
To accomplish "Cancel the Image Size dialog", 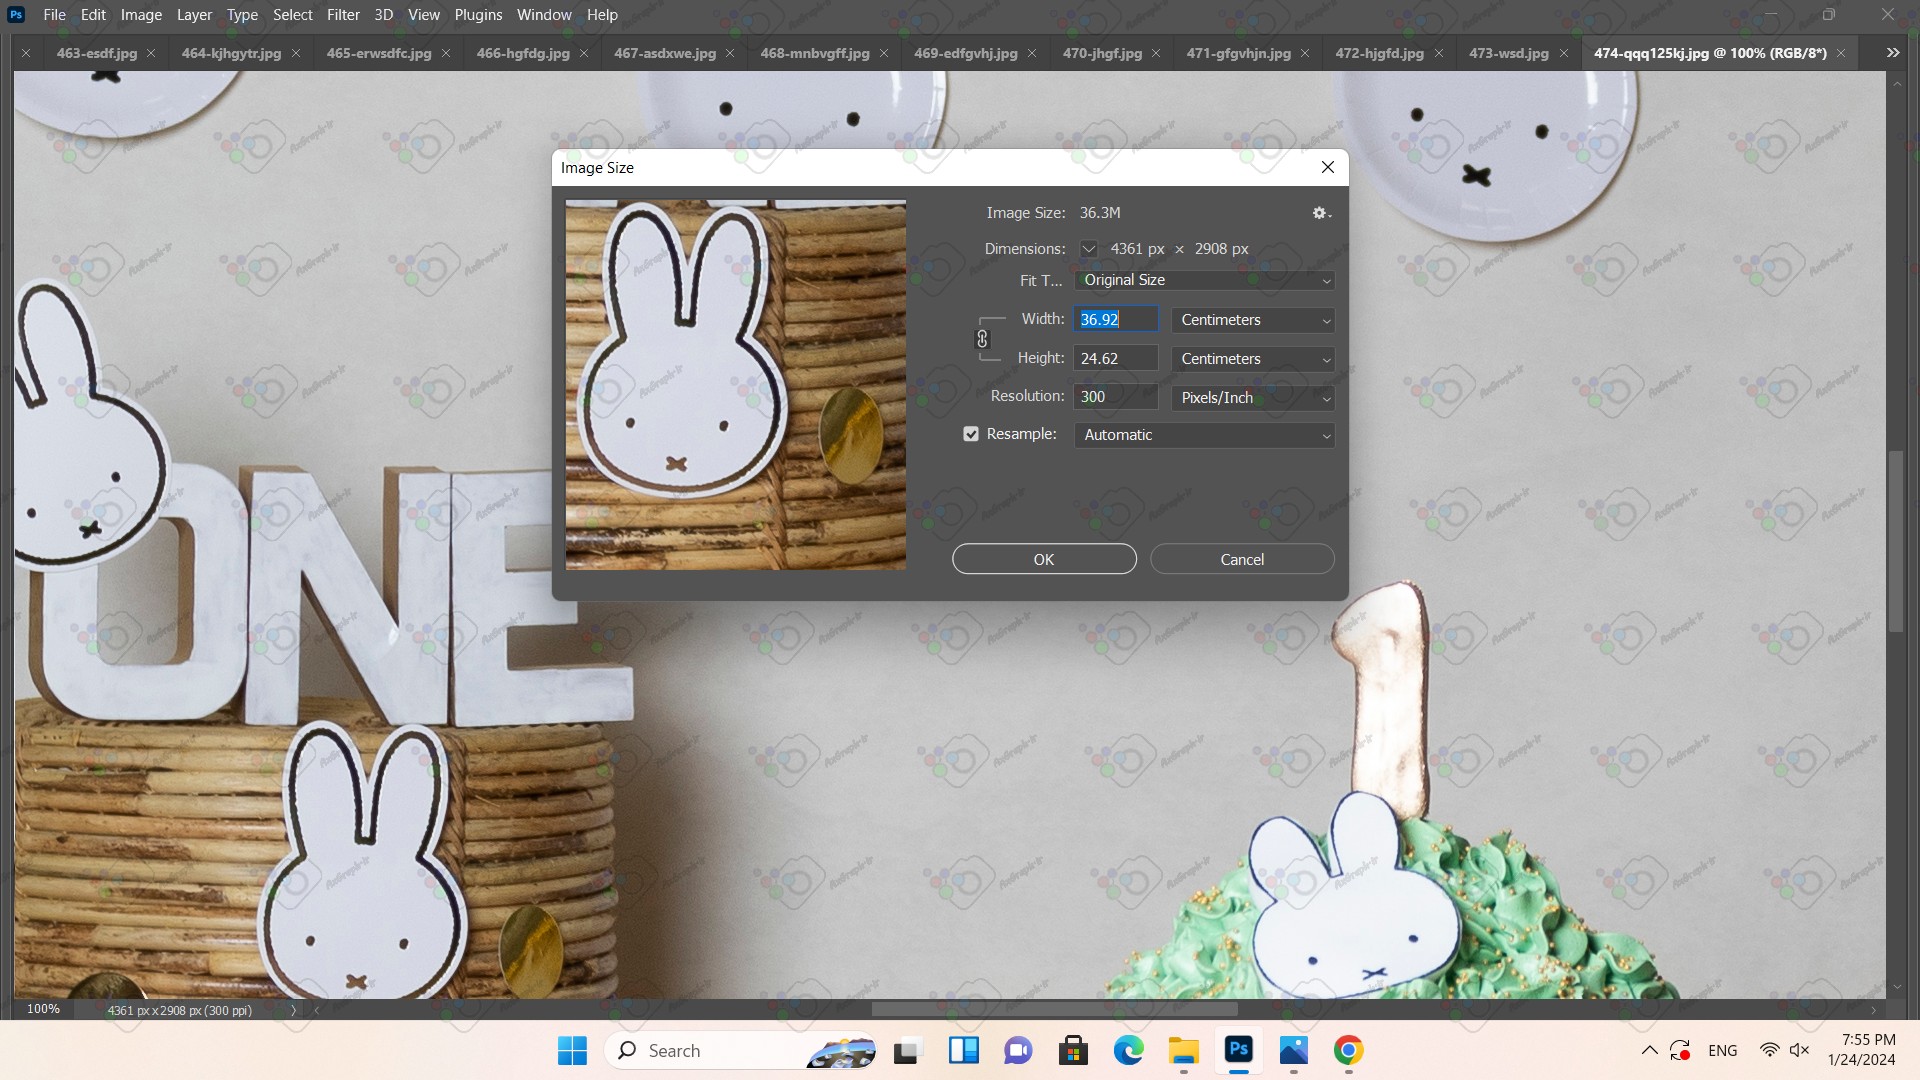I will [x=1242, y=559].
